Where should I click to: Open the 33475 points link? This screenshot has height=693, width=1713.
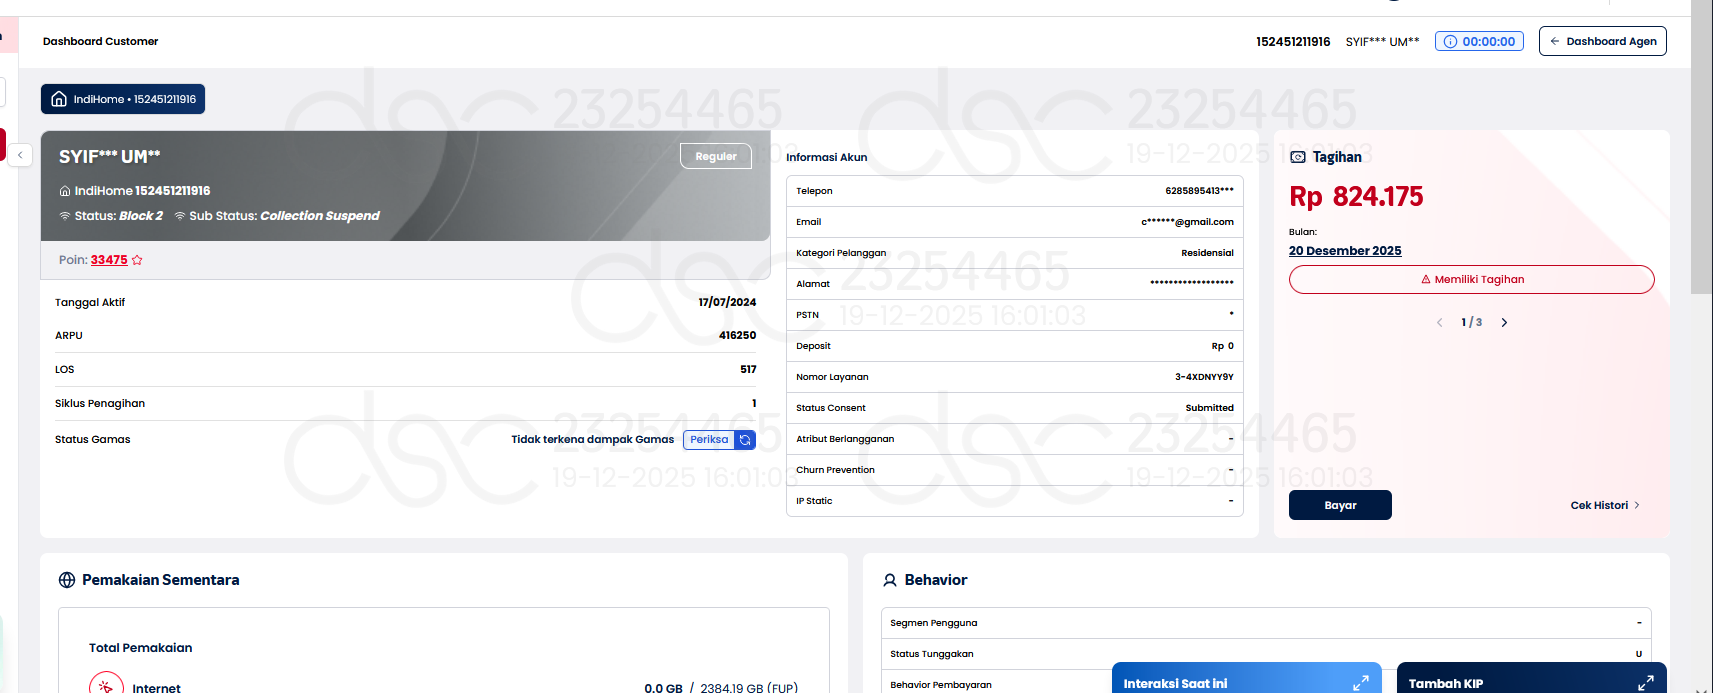[109, 260]
